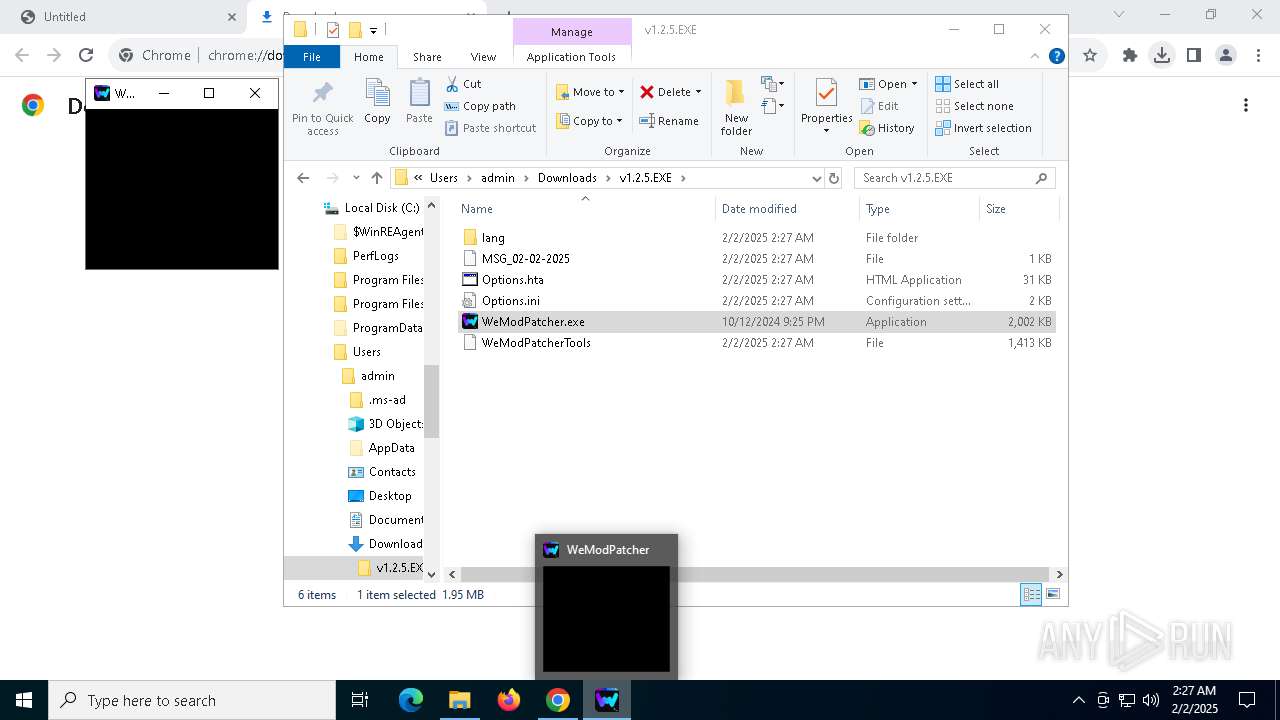Create a New folder

736,107
